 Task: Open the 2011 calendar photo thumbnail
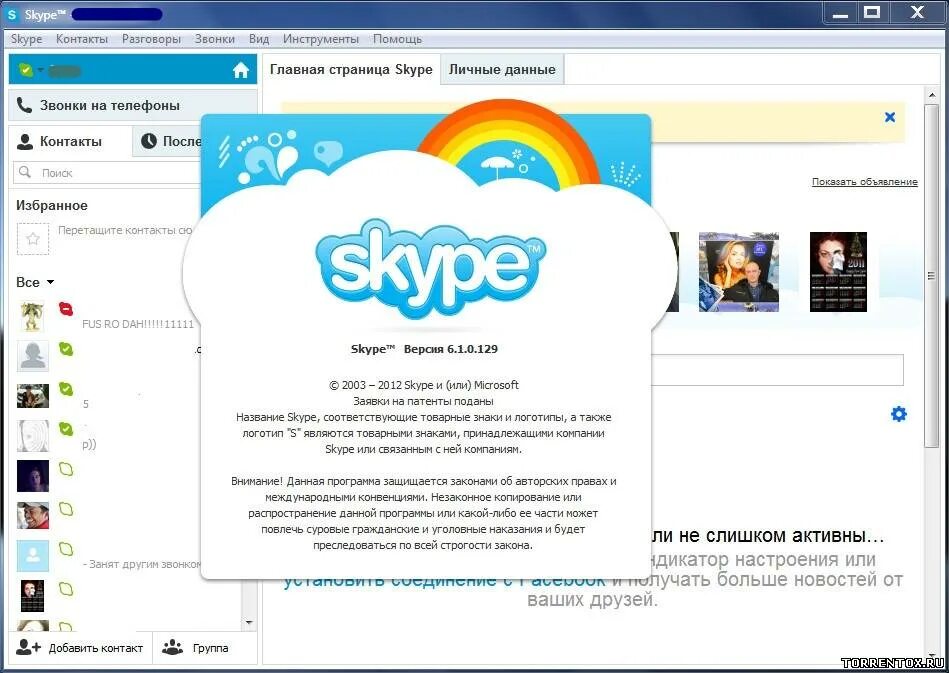(x=838, y=272)
